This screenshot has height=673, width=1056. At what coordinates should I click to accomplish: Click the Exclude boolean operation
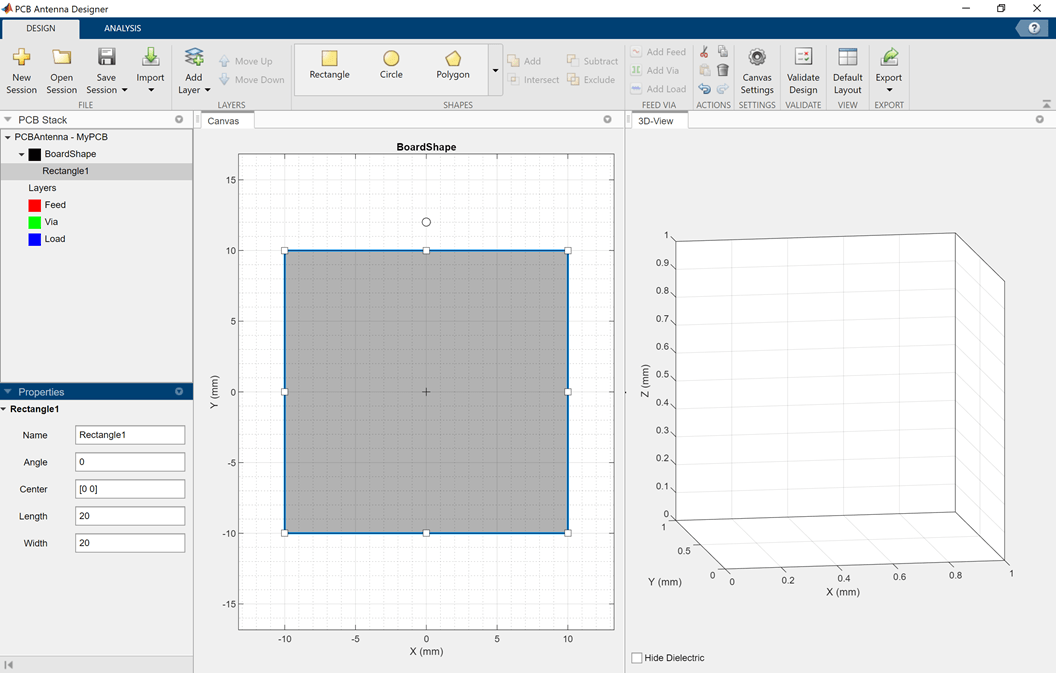(x=591, y=79)
